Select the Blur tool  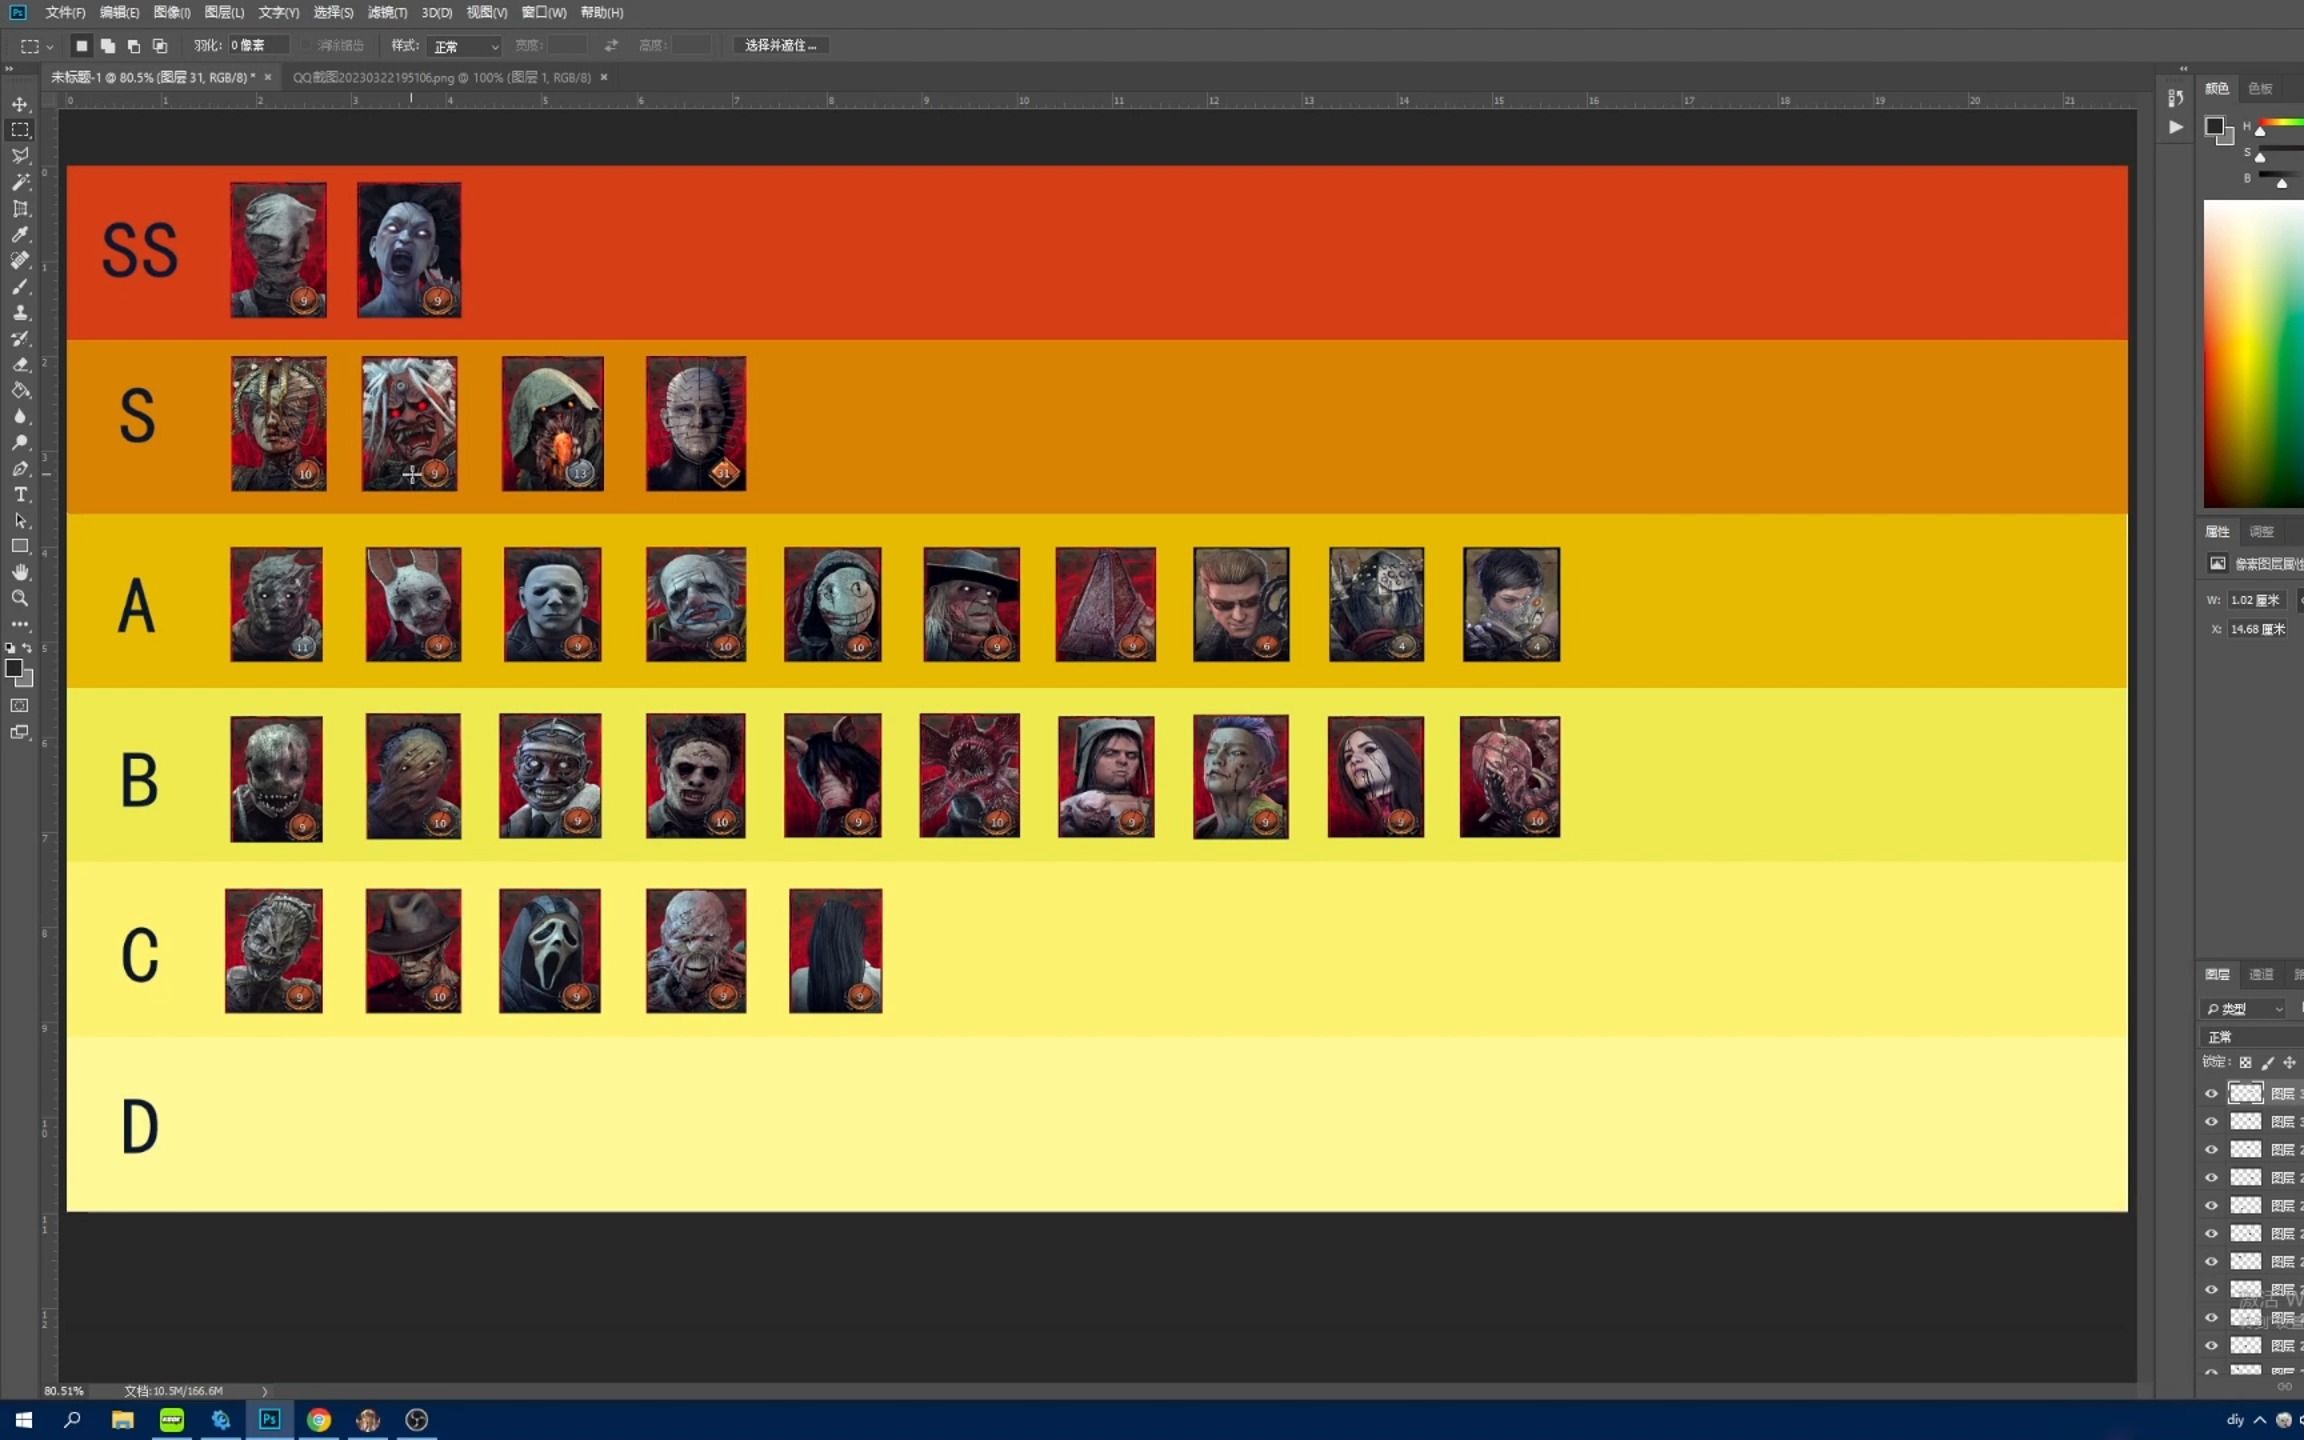pos(20,416)
